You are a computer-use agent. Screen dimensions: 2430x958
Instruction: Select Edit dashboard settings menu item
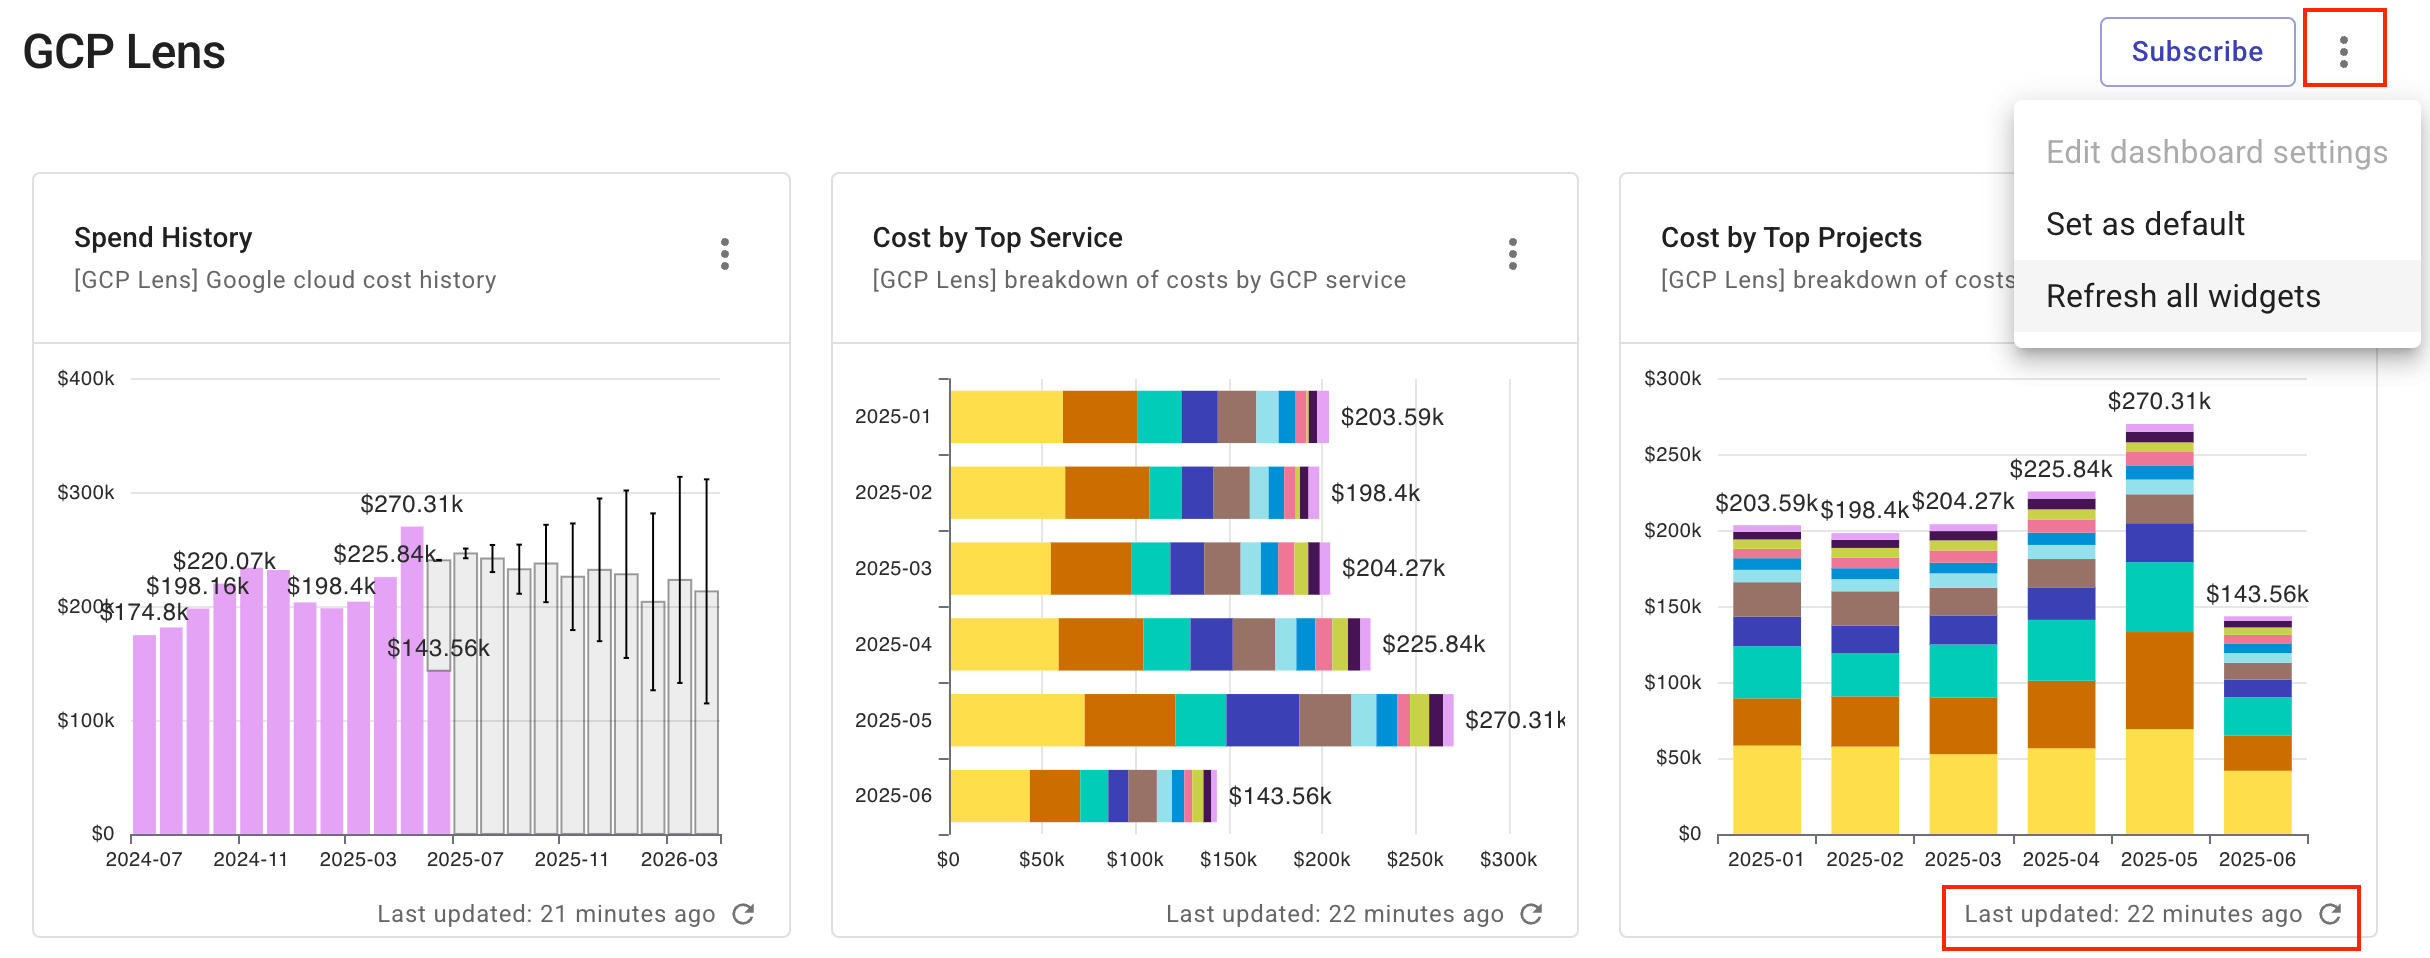pyautogui.click(x=2217, y=152)
